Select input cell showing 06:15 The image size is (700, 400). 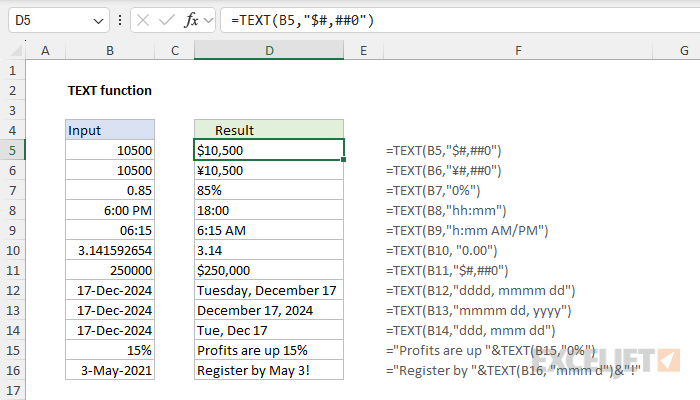(x=110, y=230)
